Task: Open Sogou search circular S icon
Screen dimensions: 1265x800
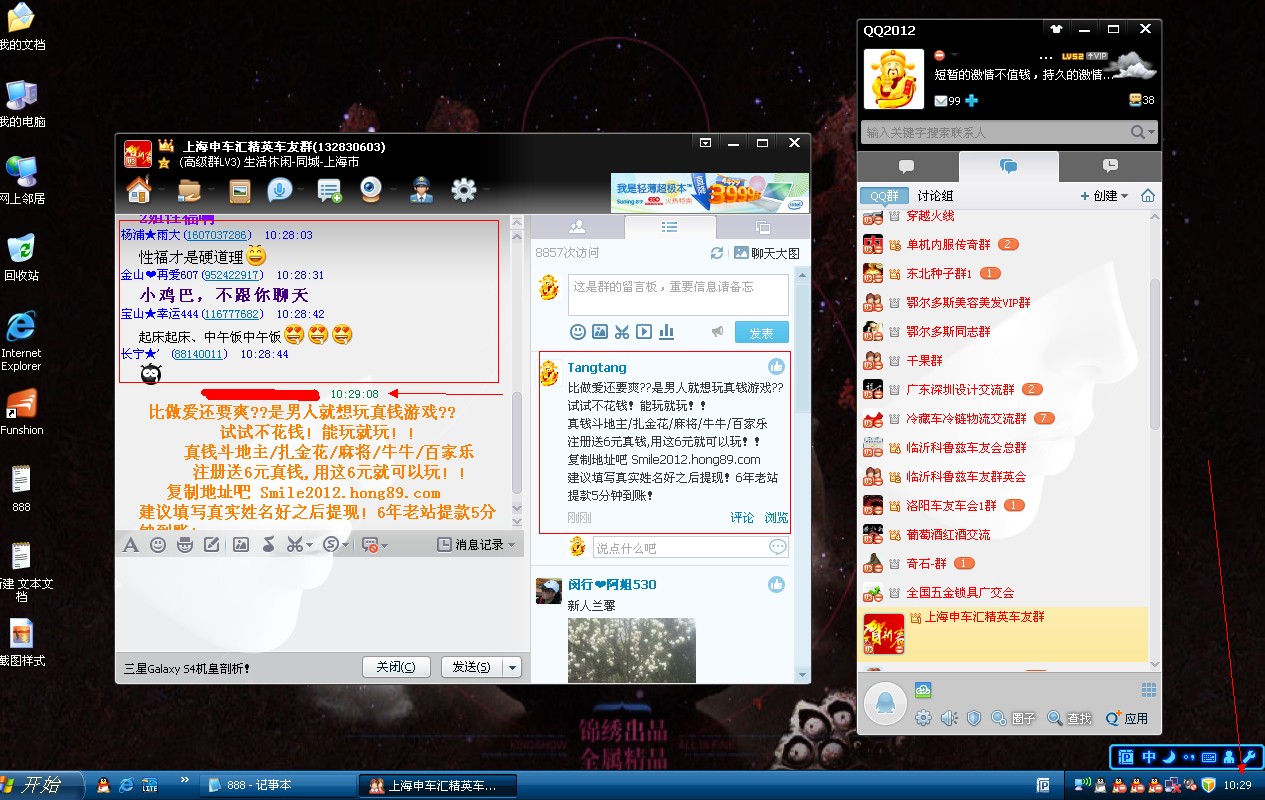Action: [x=331, y=545]
